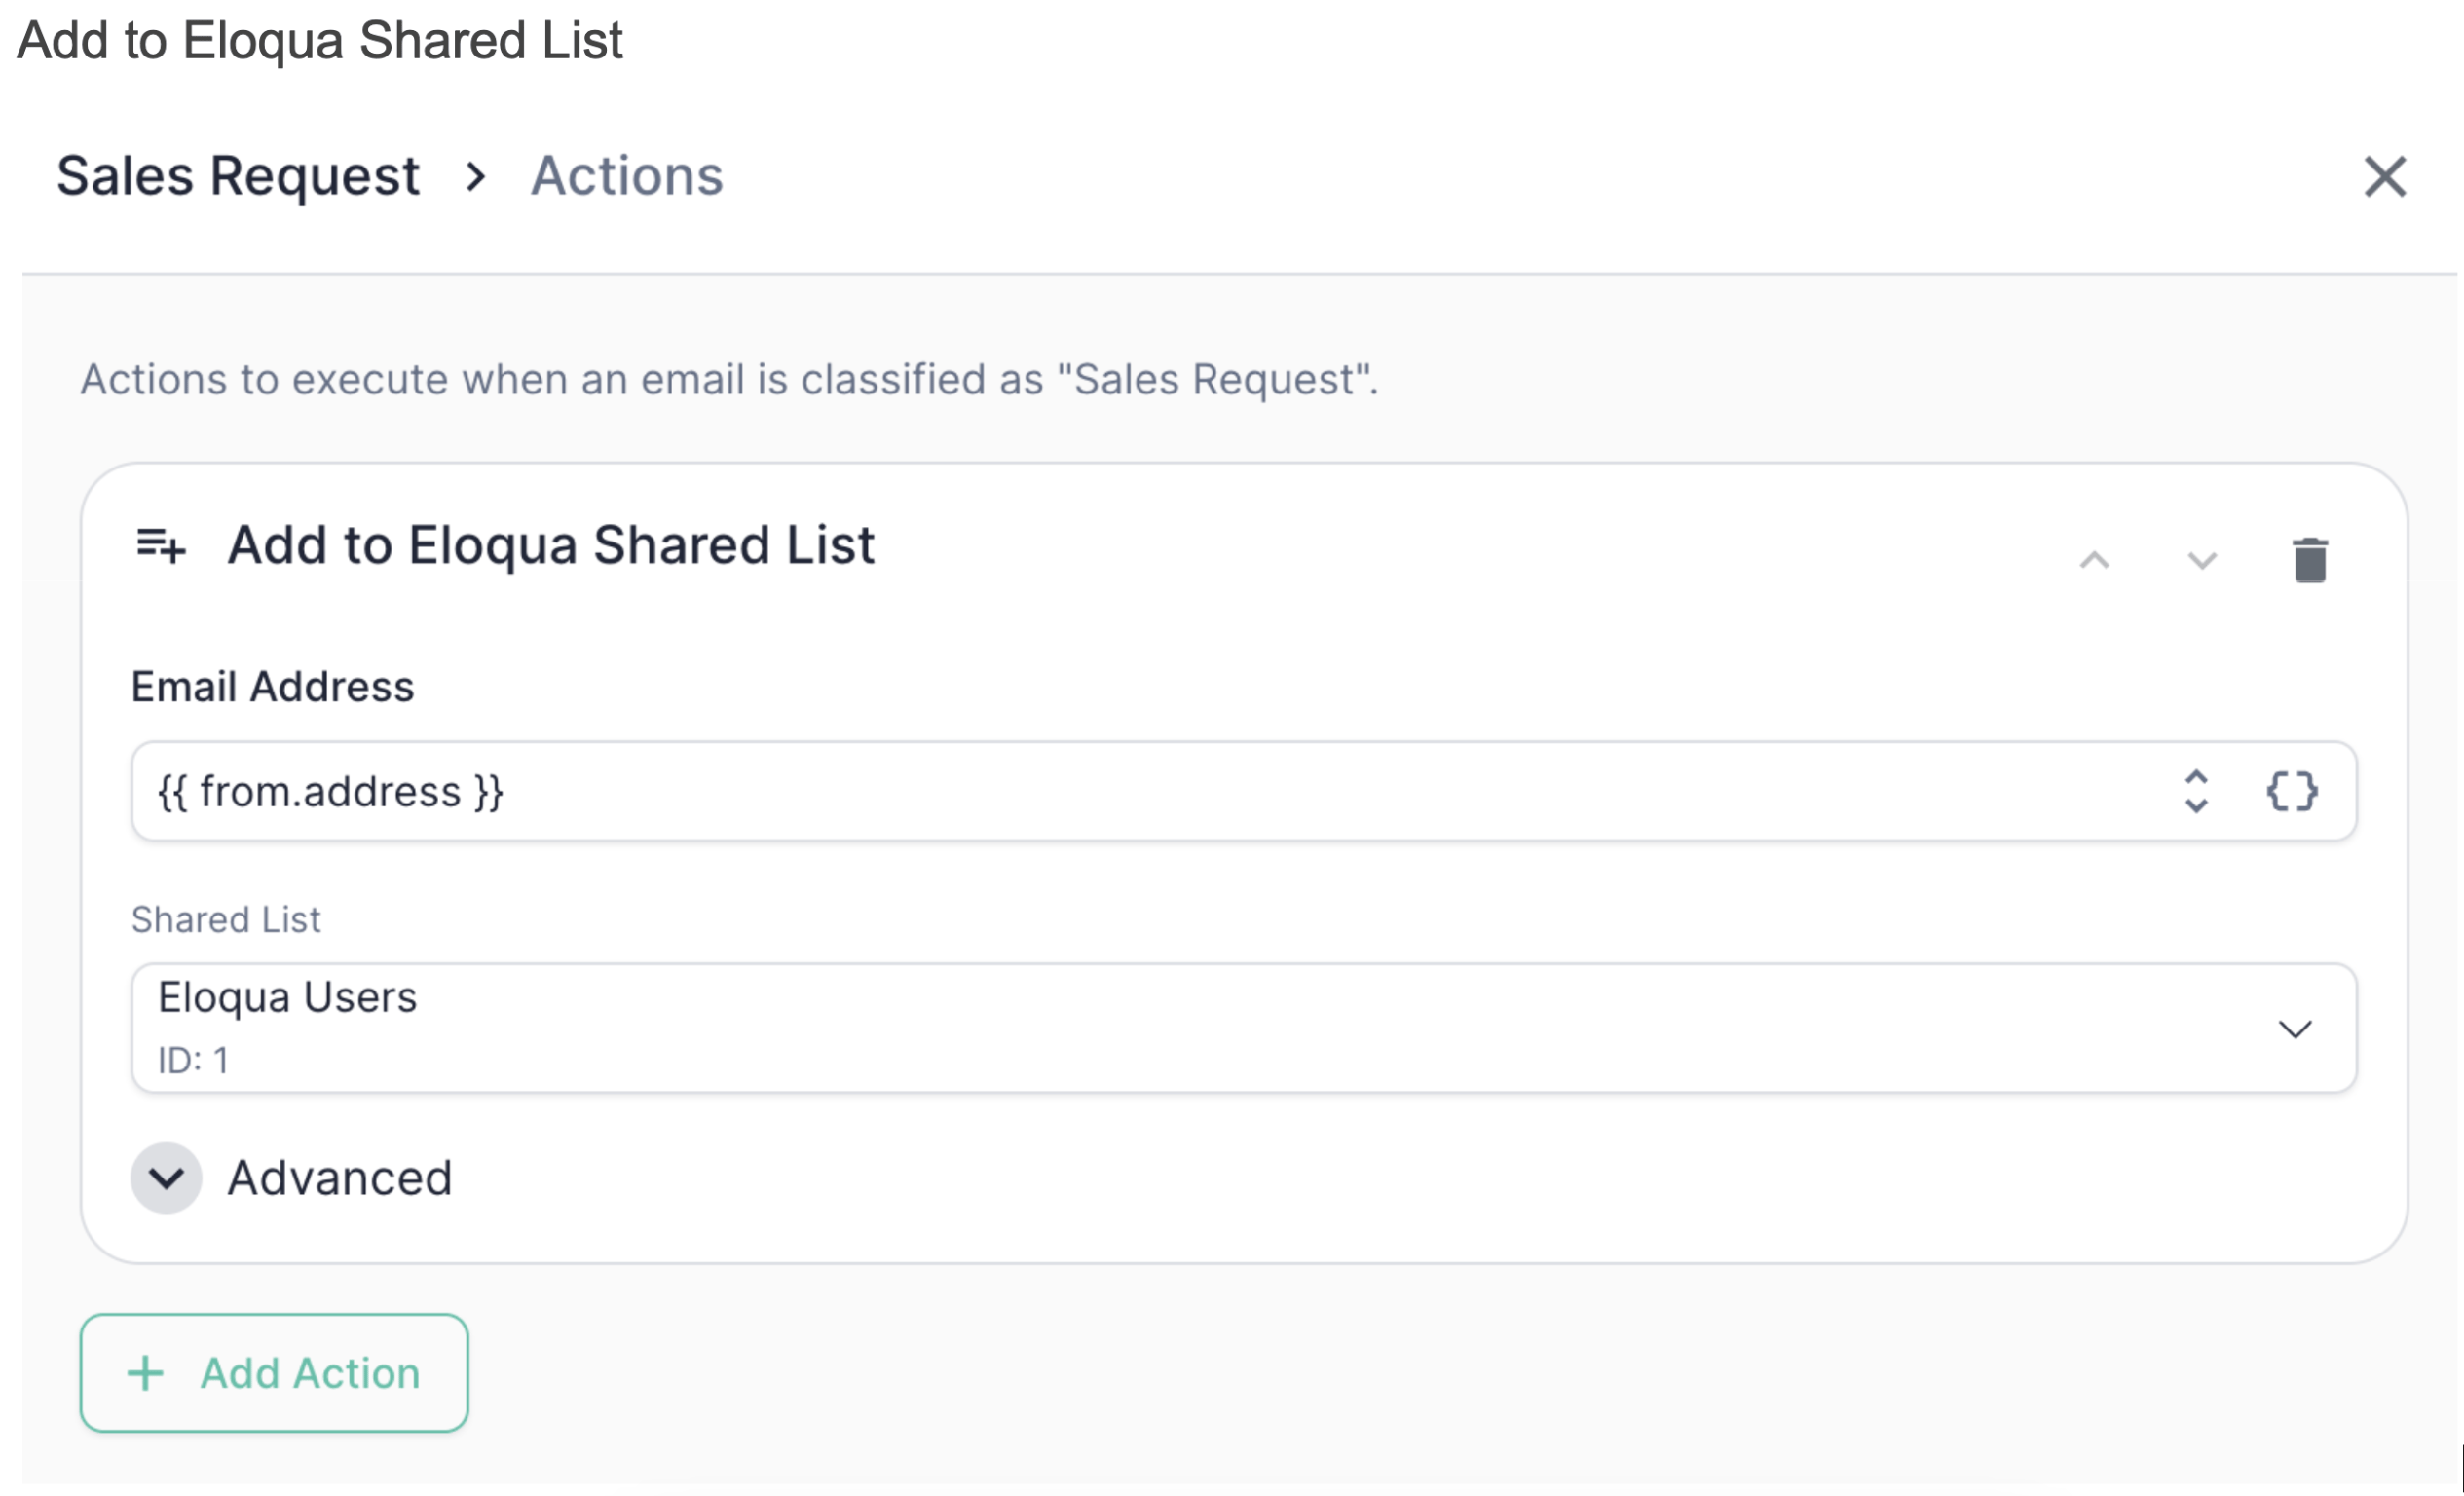Open the Shared List dropdown arrow

2294,1029
